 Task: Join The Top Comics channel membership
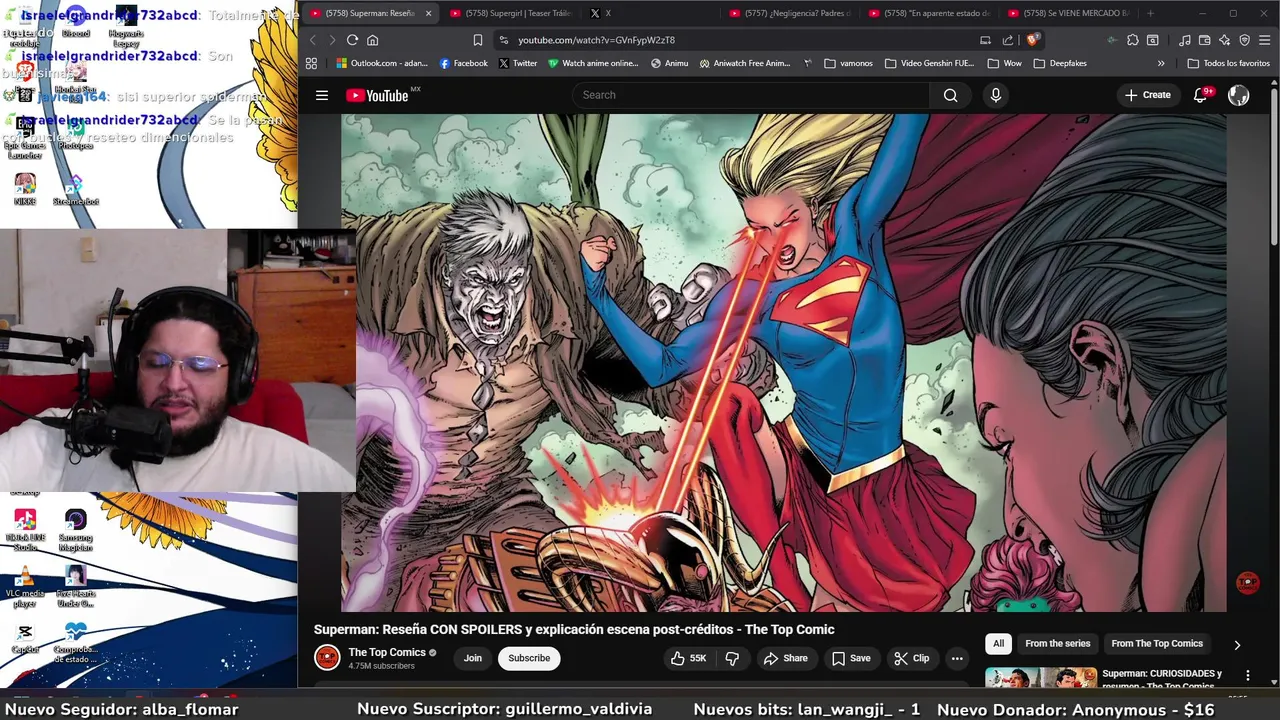tap(472, 658)
